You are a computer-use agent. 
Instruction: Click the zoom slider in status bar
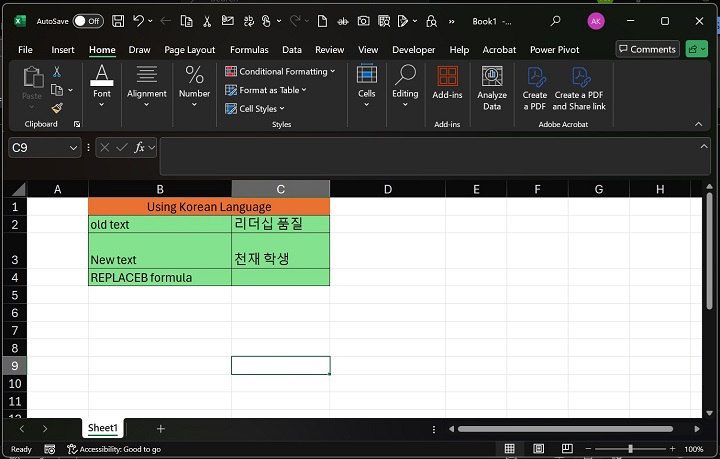point(629,449)
